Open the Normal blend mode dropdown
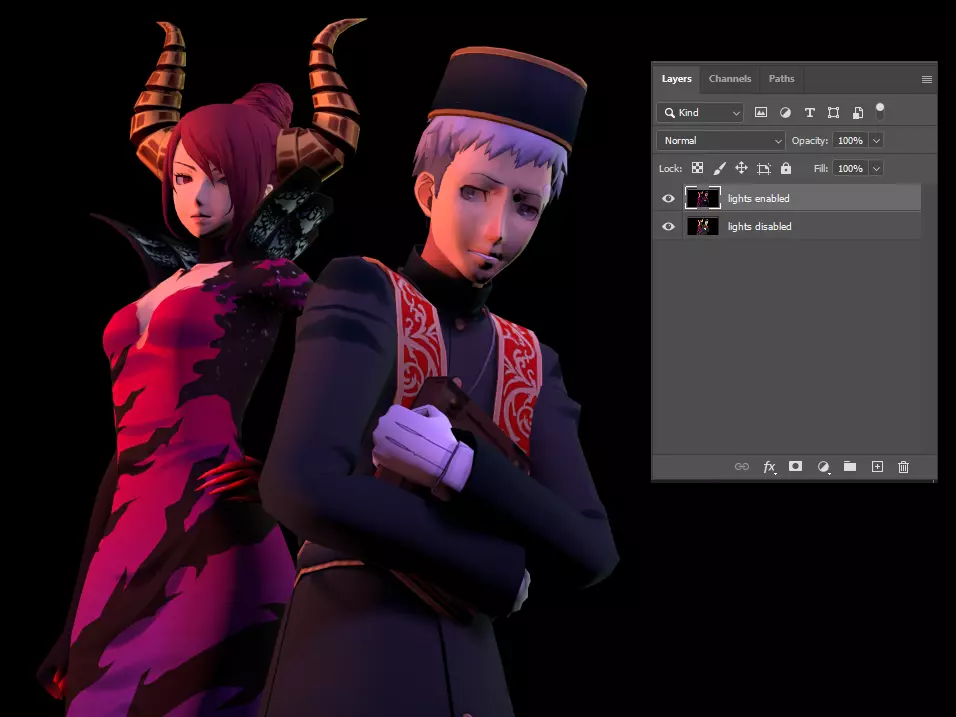Screen dimensions: 956x717 [721, 141]
